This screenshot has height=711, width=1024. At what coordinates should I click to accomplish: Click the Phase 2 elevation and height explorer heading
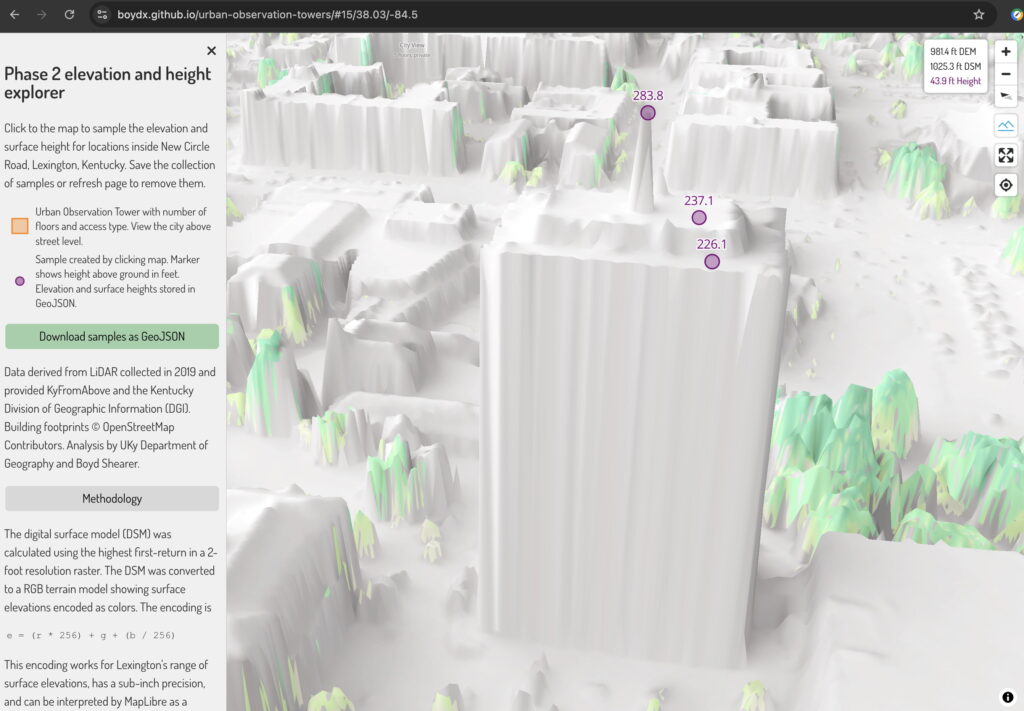pos(108,83)
